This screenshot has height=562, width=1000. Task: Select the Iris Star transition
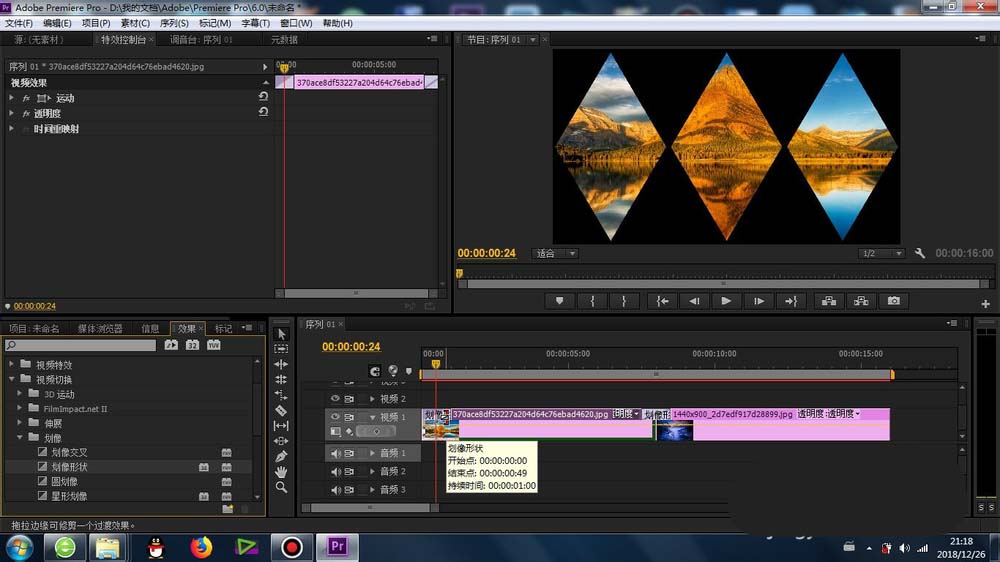[69, 496]
